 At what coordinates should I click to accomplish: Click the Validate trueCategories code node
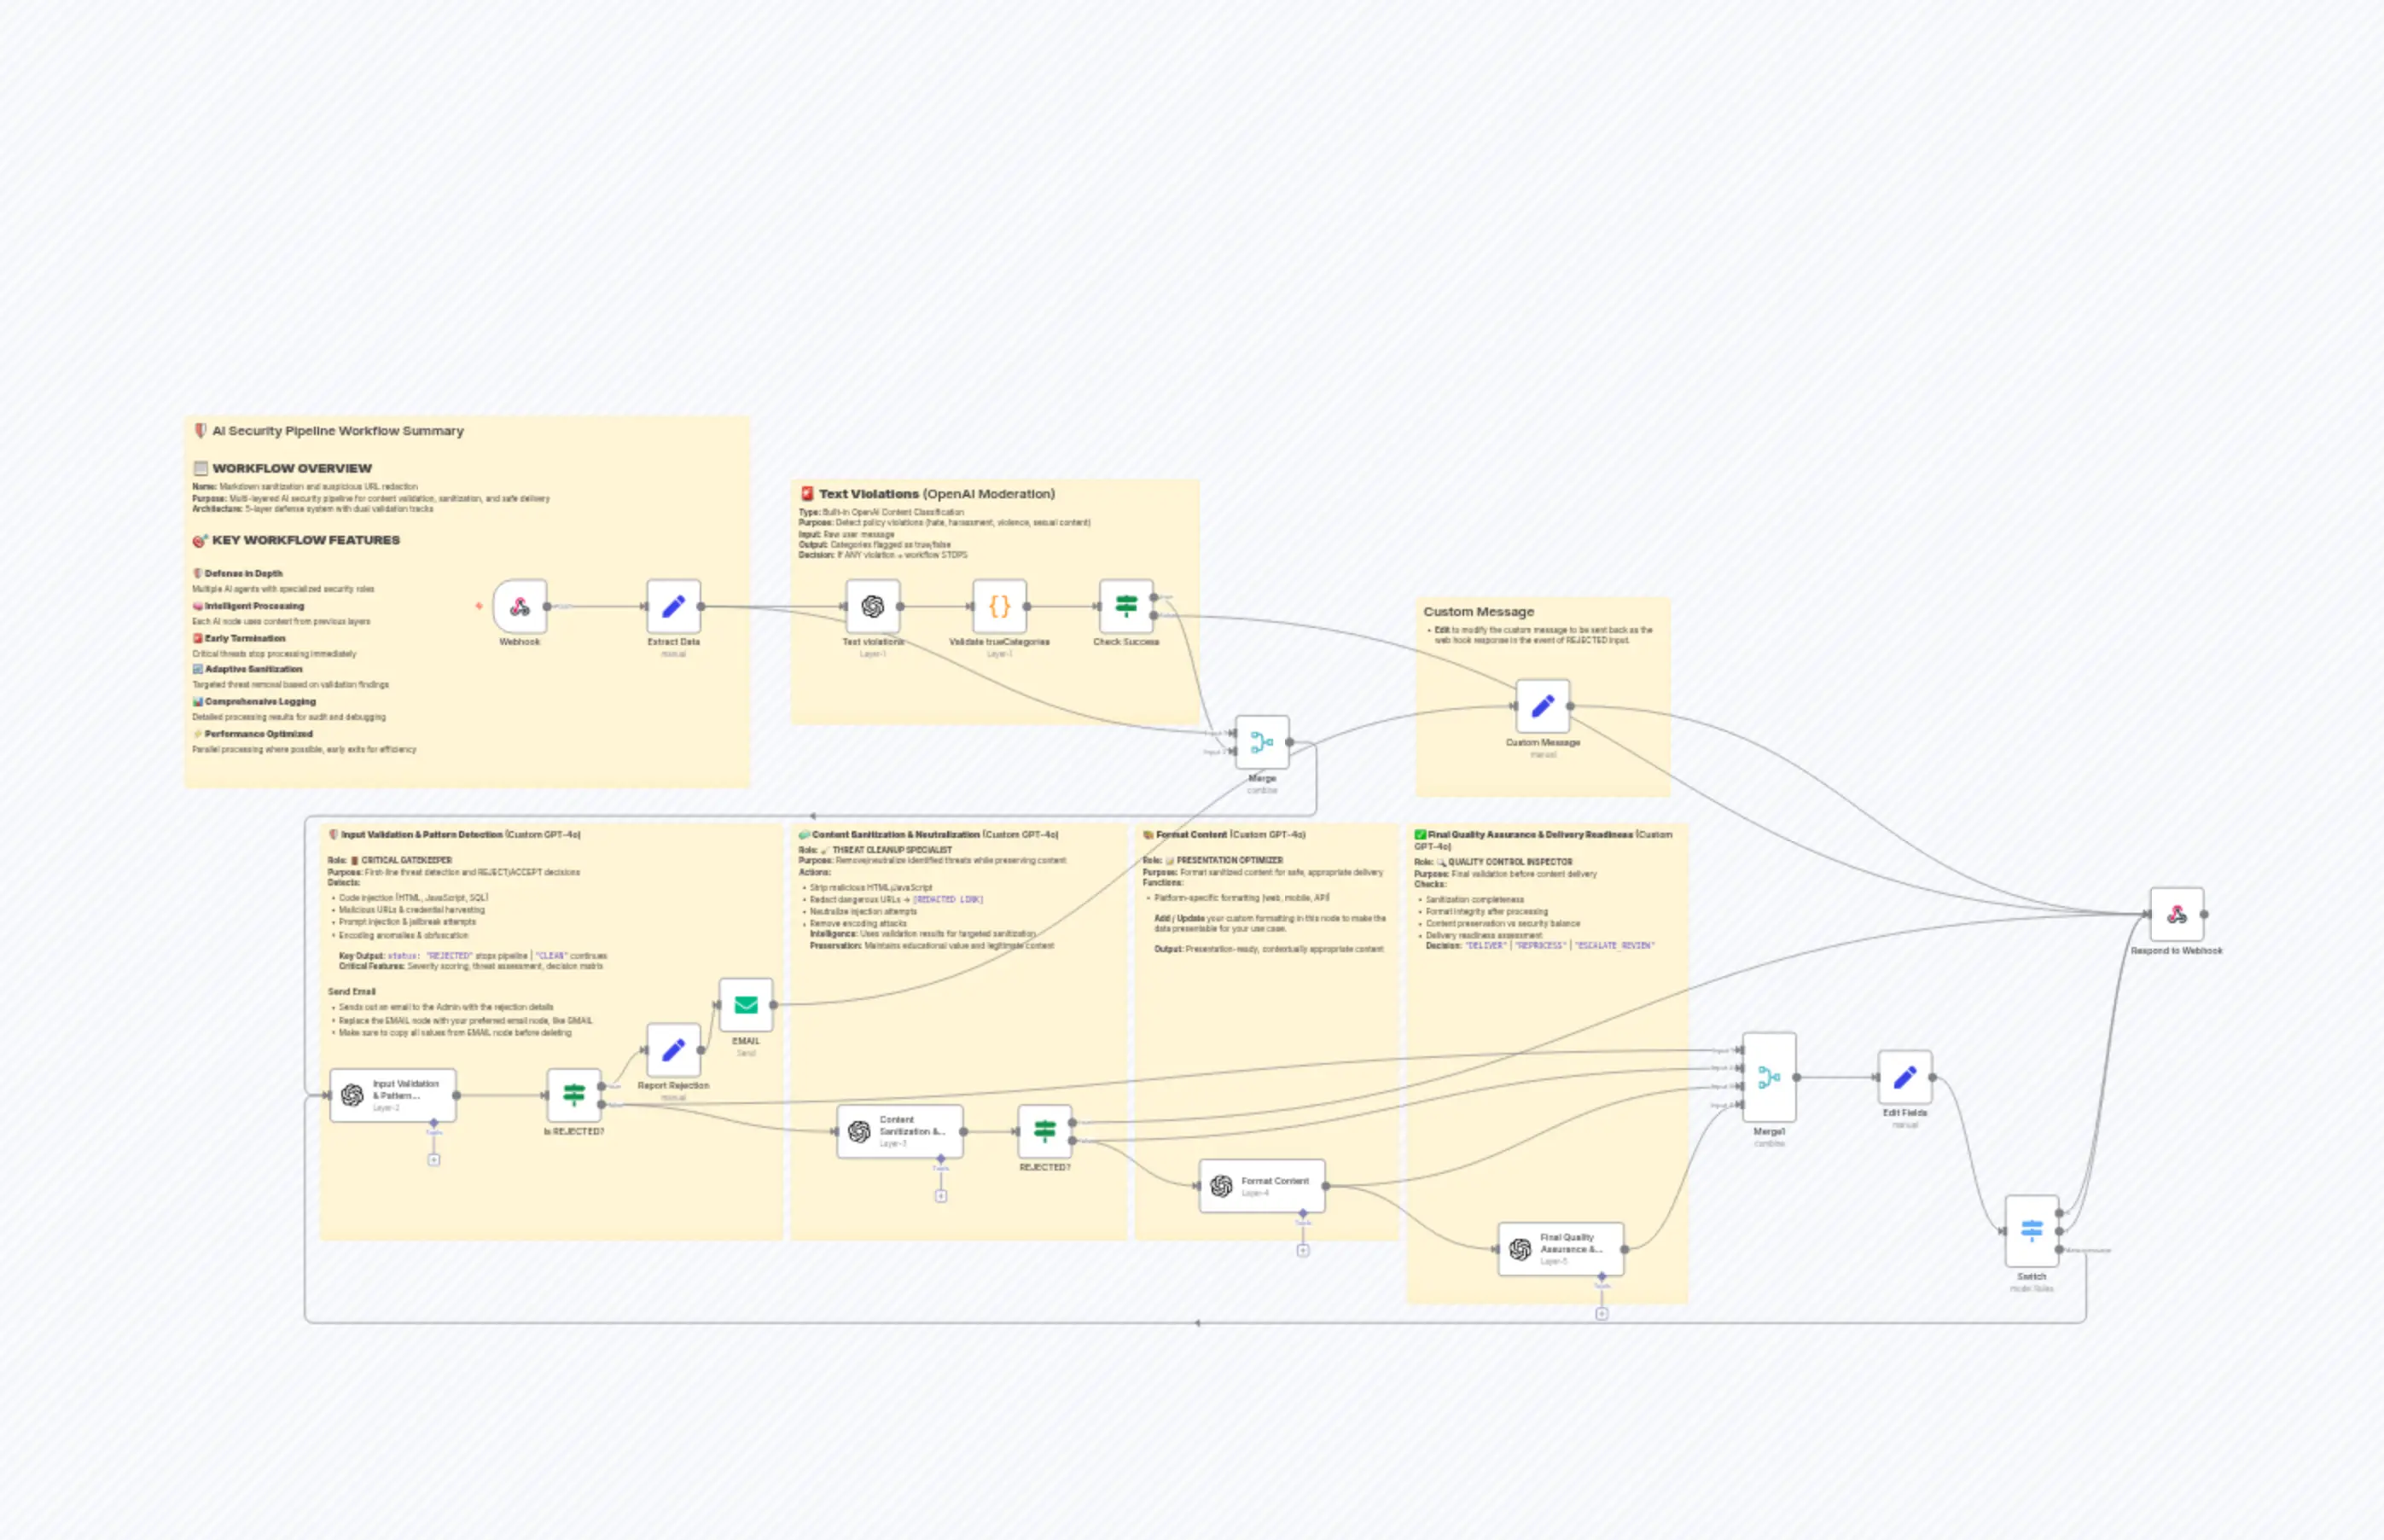pos(998,605)
